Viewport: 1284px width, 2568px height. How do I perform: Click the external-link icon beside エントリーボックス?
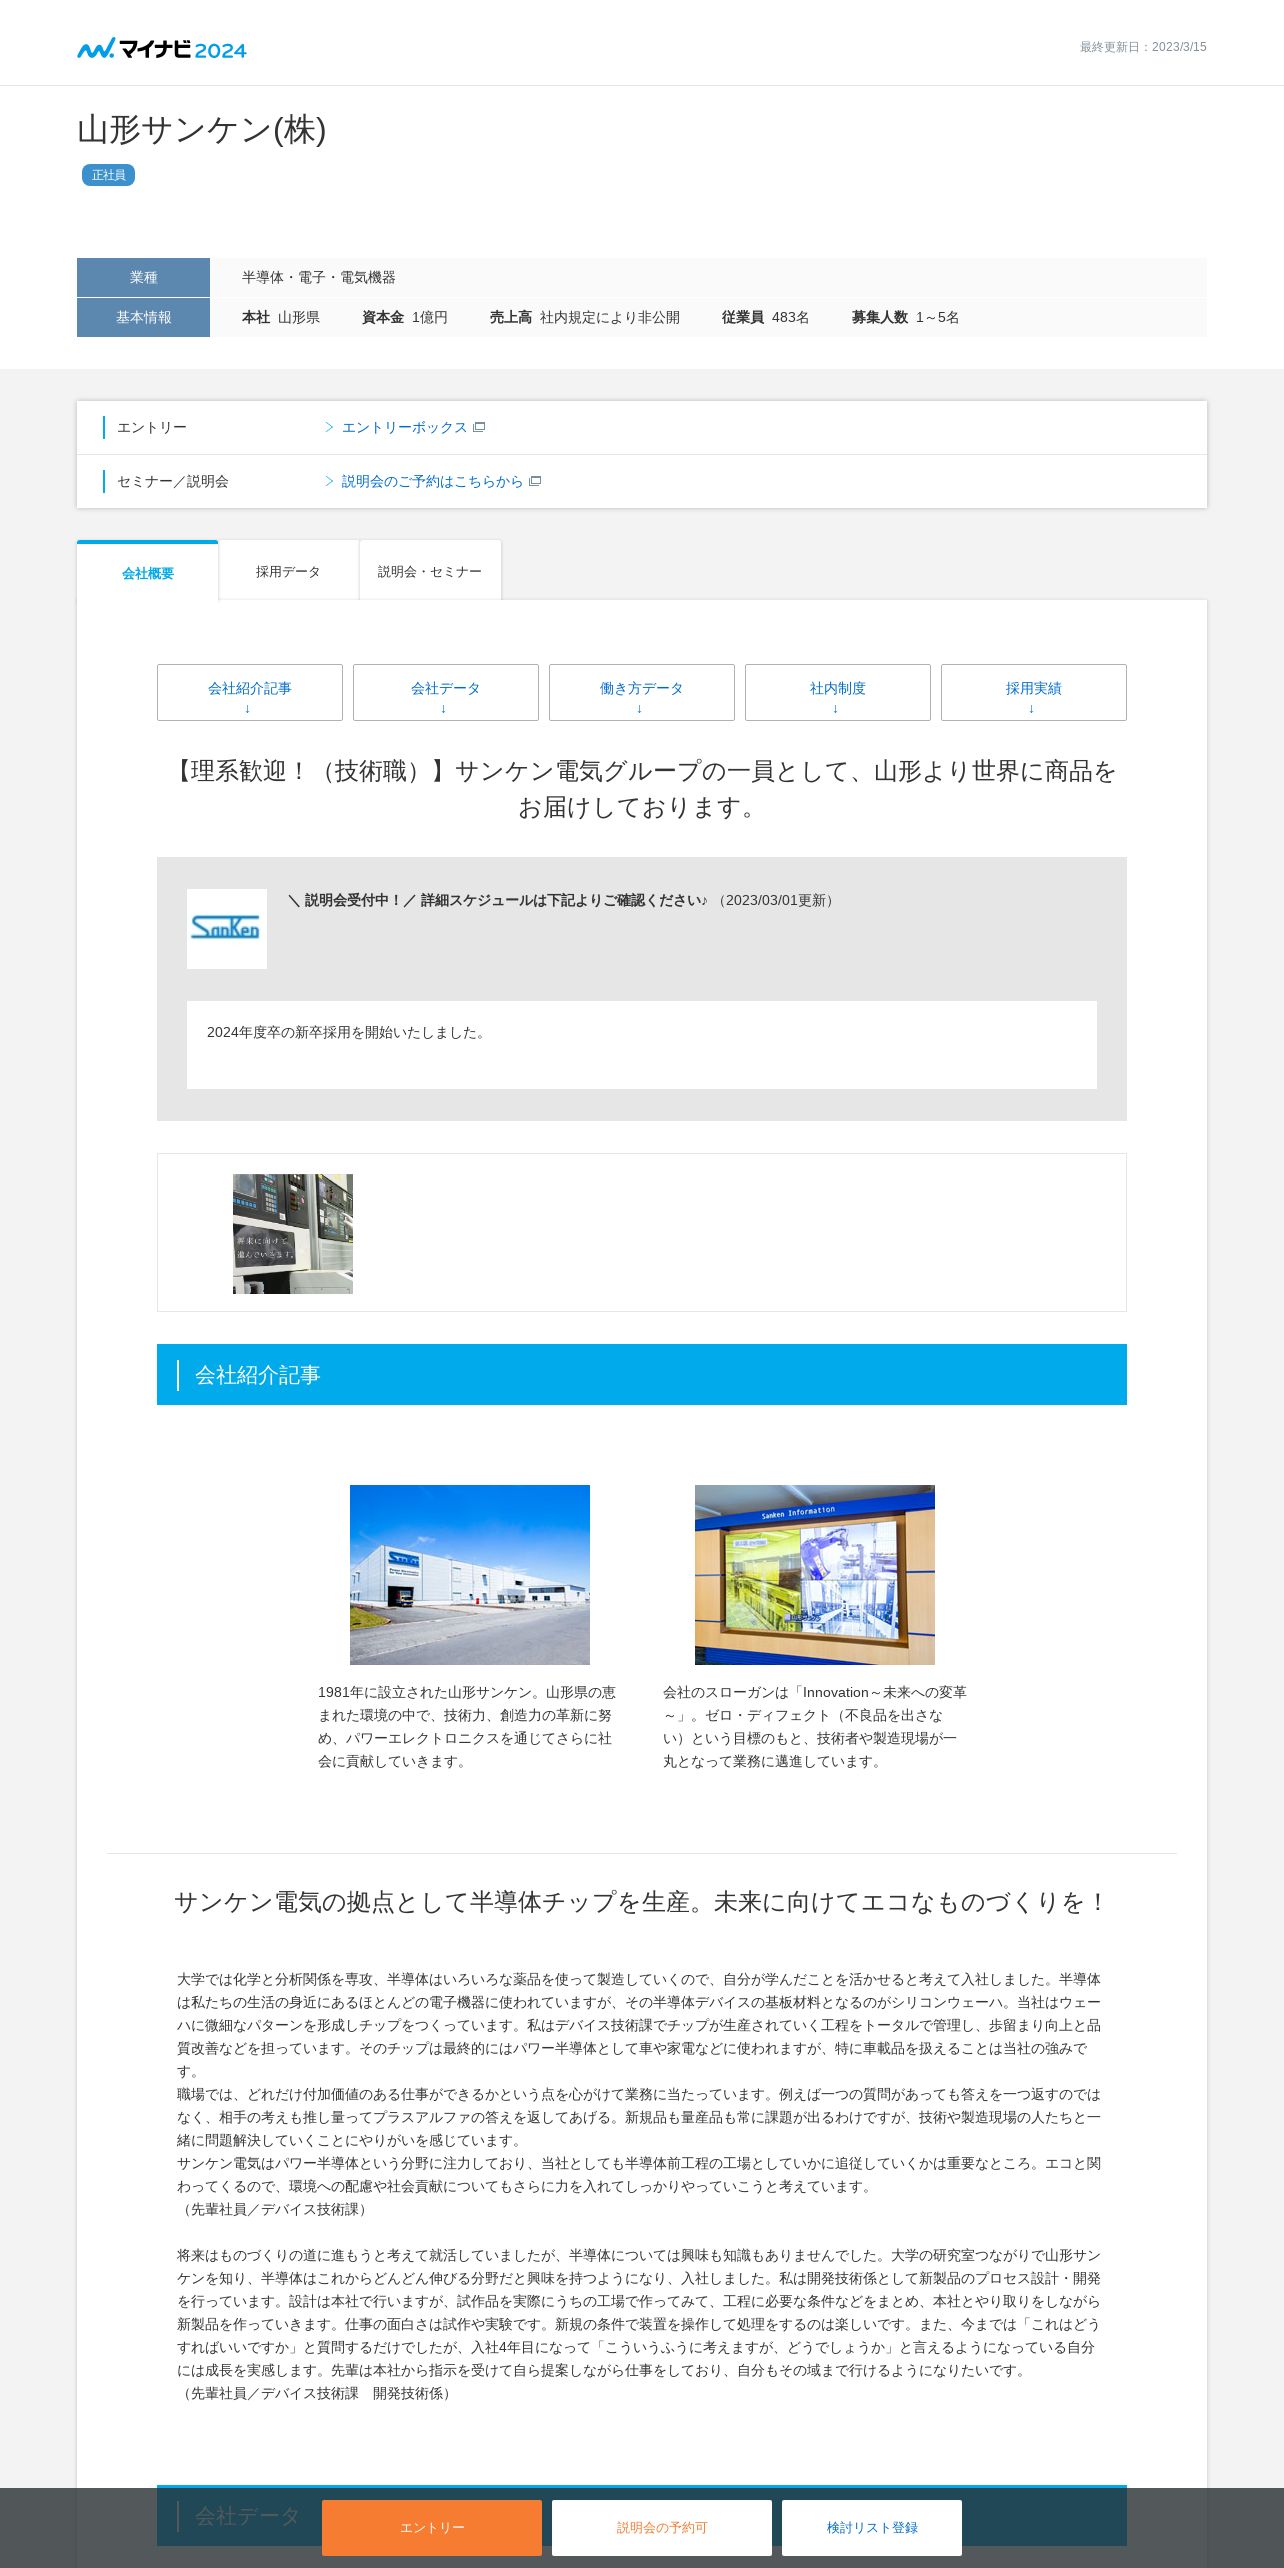click(x=479, y=427)
